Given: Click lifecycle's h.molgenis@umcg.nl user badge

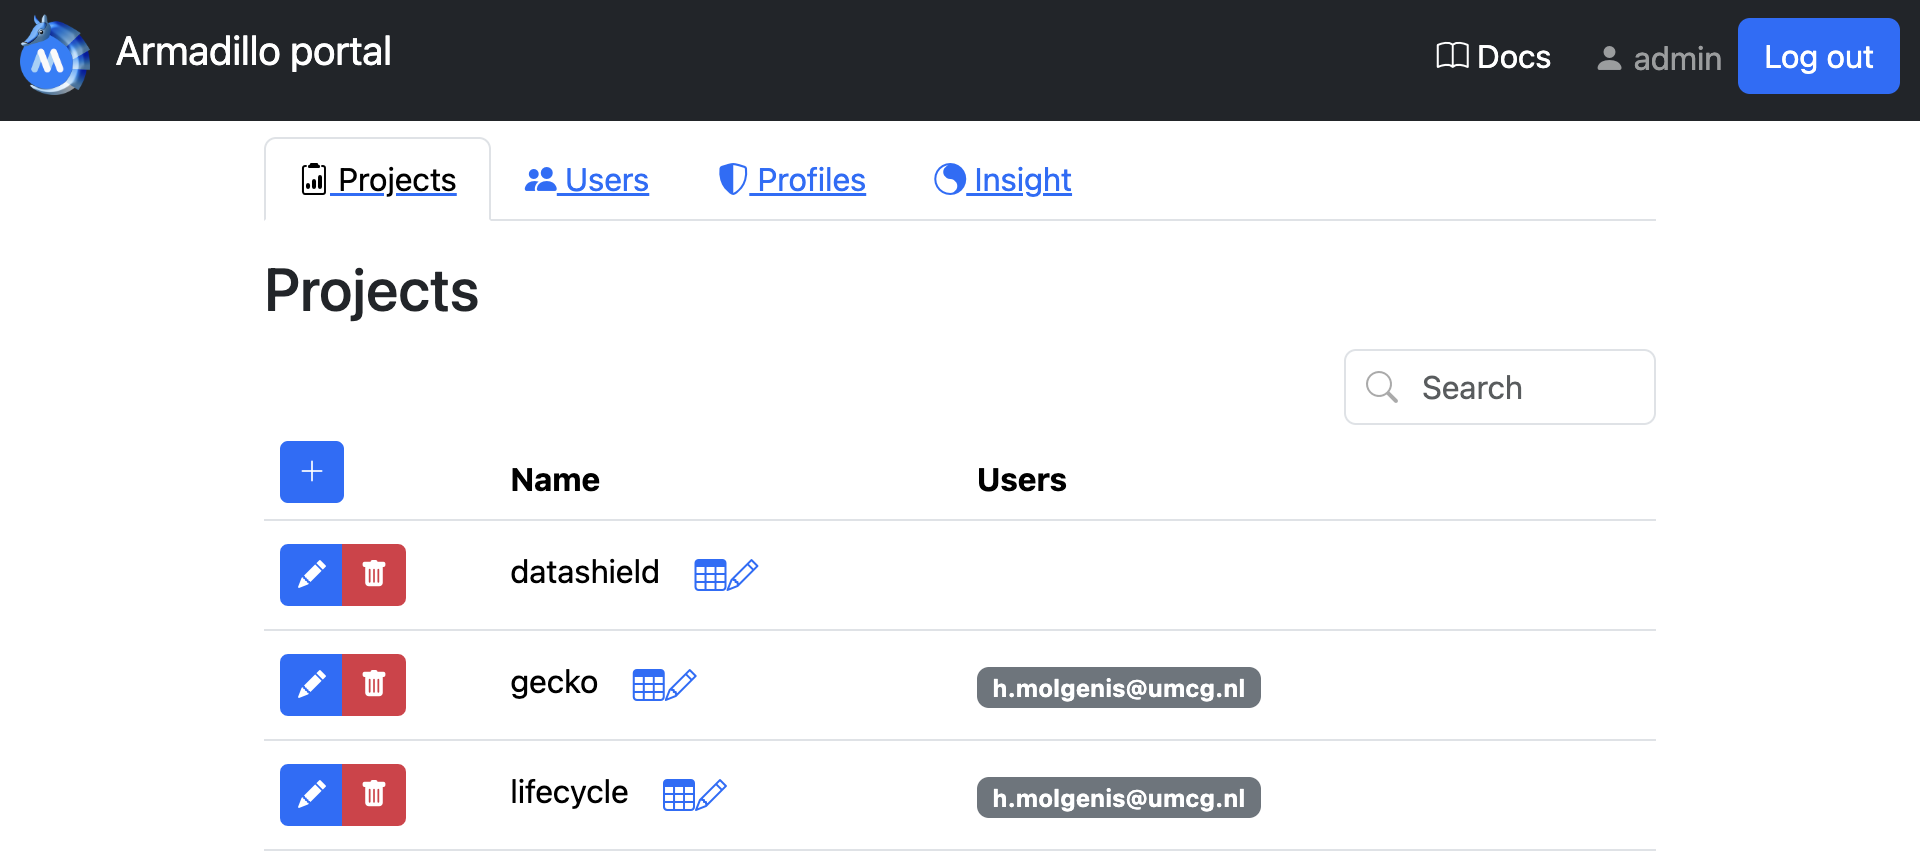Looking at the screenshot, I should [x=1119, y=798].
